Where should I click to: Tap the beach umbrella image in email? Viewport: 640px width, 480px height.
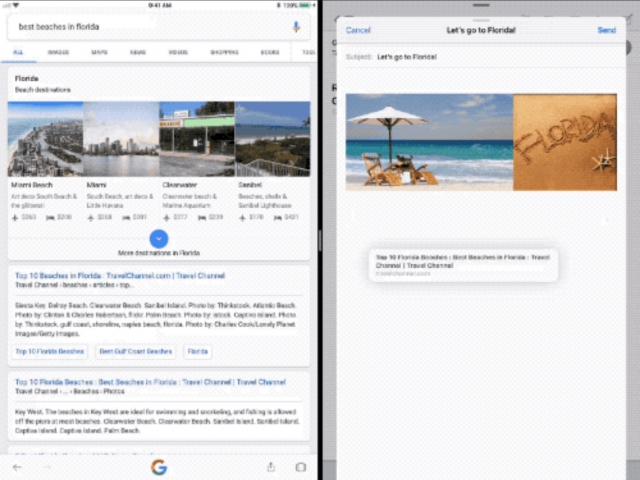point(429,142)
